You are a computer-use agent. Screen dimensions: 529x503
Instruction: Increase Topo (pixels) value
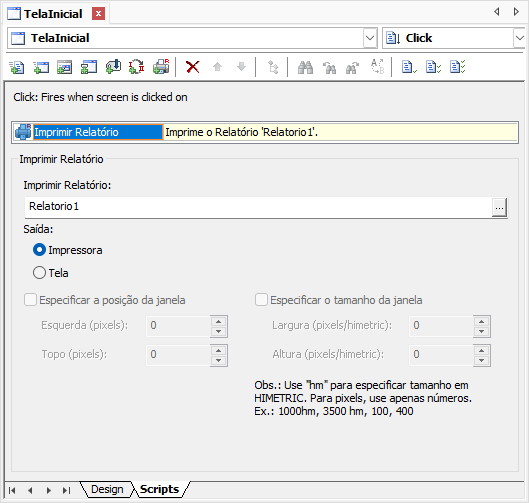click(219, 350)
